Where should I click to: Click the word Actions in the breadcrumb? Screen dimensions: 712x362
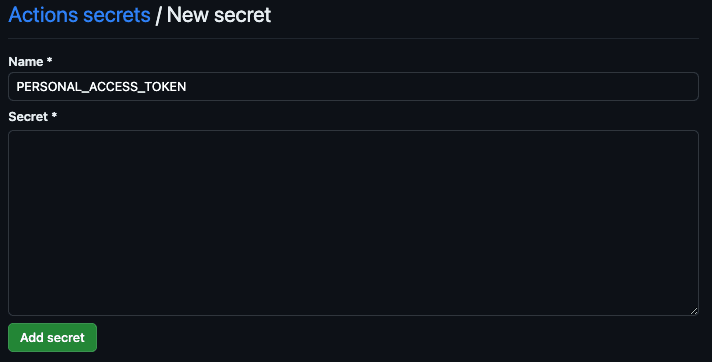click(x=43, y=15)
